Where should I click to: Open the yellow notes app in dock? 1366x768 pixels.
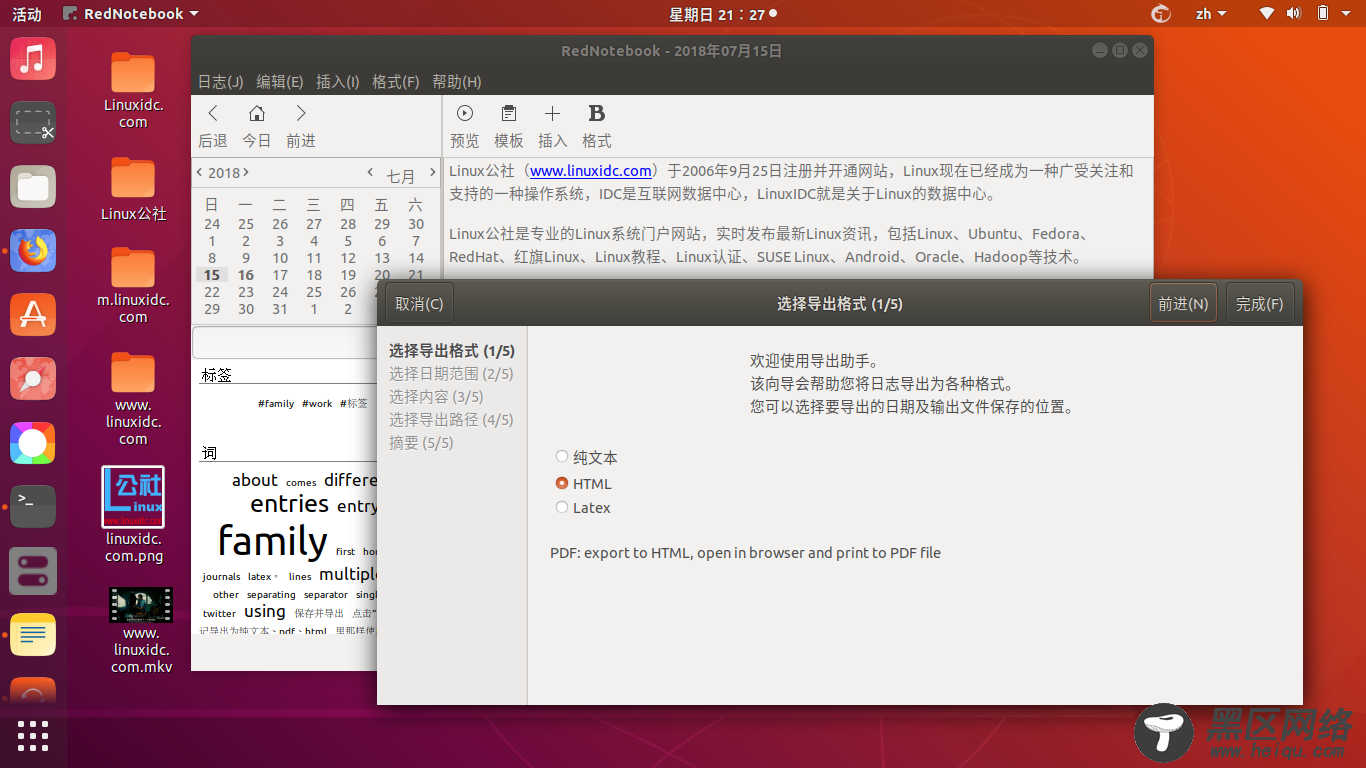click(x=33, y=634)
